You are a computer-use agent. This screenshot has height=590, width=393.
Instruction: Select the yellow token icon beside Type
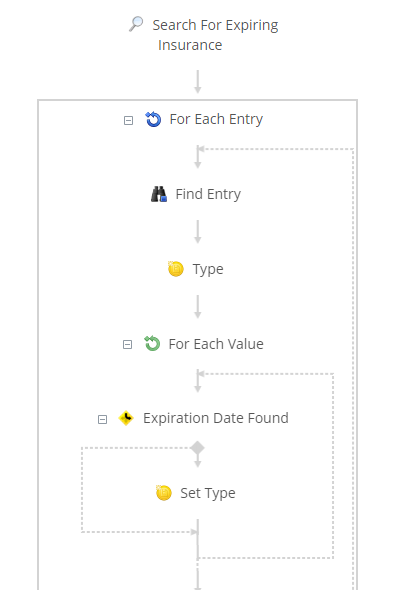[x=176, y=269]
